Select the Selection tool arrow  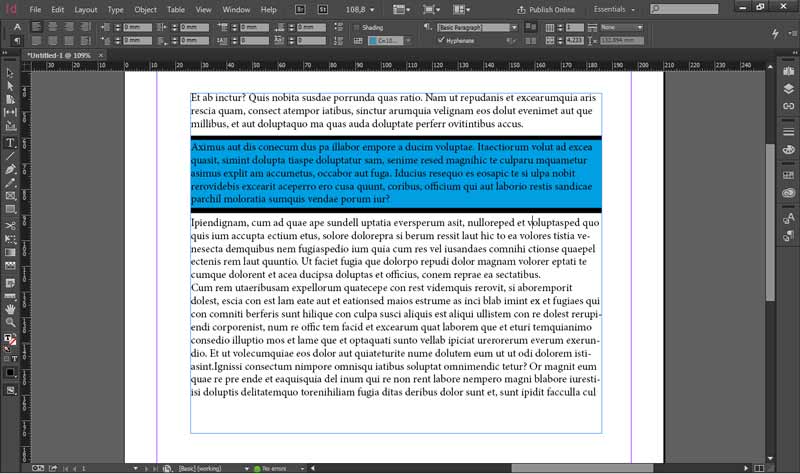pyautogui.click(x=10, y=73)
